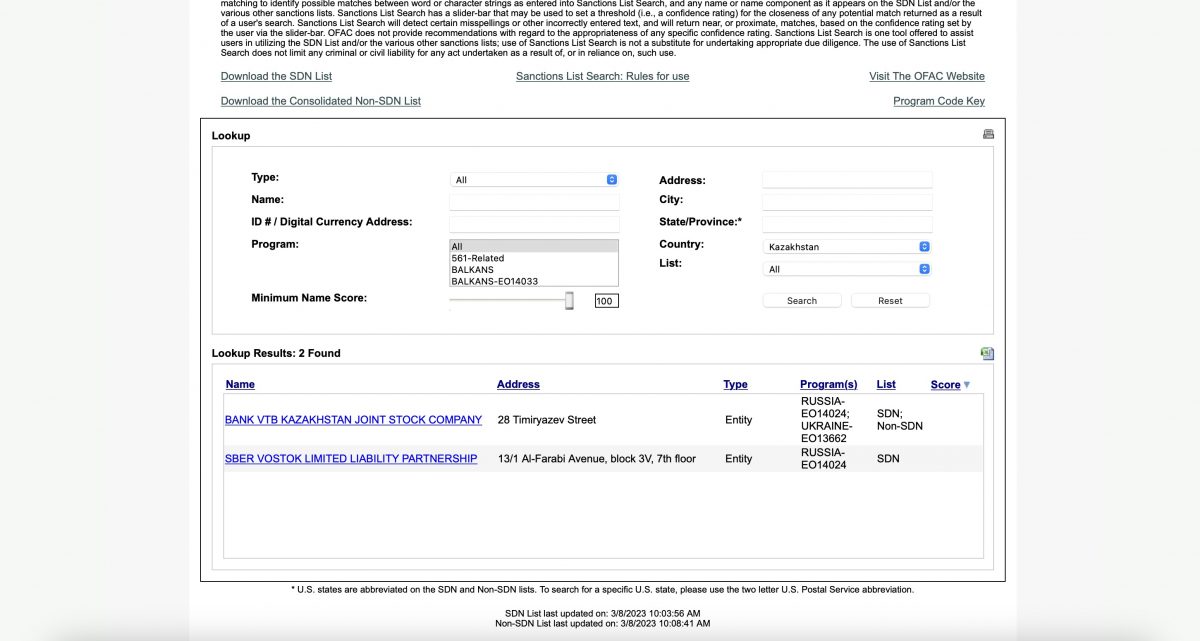Image resolution: width=1200 pixels, height=641 pixels.
Task: Click 'Entity' type in BANK VTB row
Action: 739,420
